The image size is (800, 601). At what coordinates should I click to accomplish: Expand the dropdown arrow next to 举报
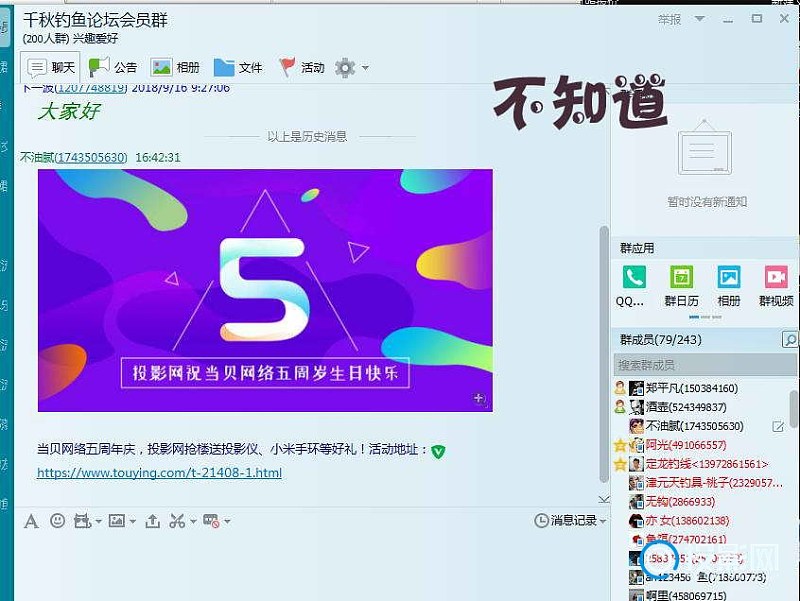click(699, 19)
